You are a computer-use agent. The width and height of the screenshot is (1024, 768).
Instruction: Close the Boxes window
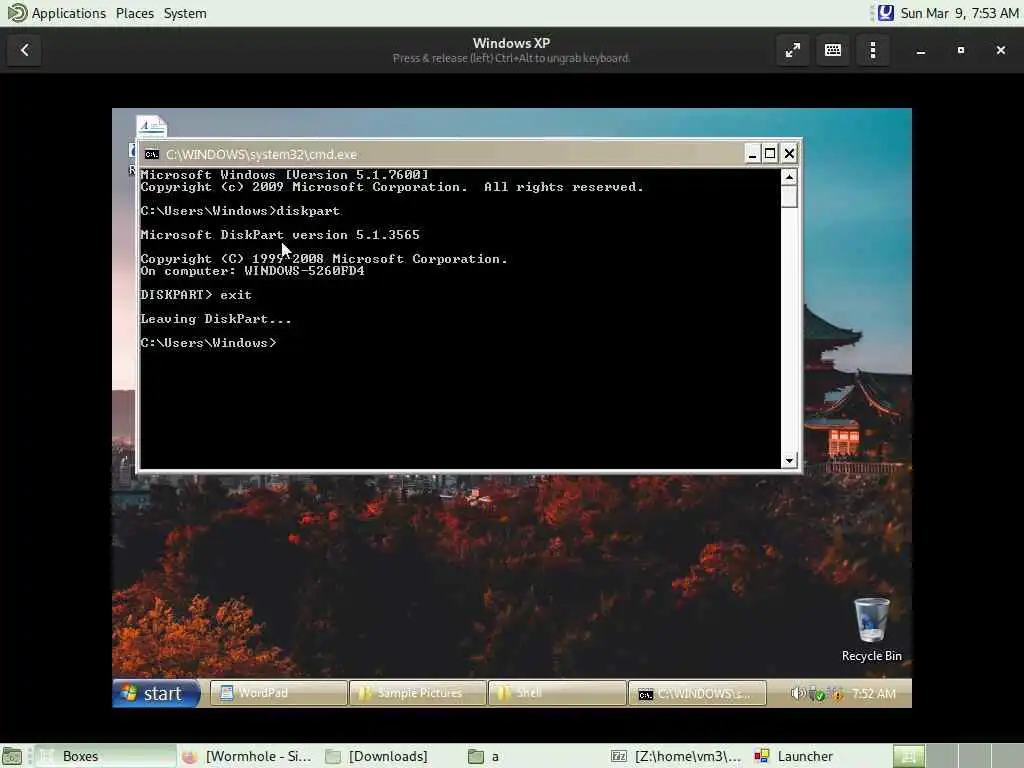point(1000,50)
